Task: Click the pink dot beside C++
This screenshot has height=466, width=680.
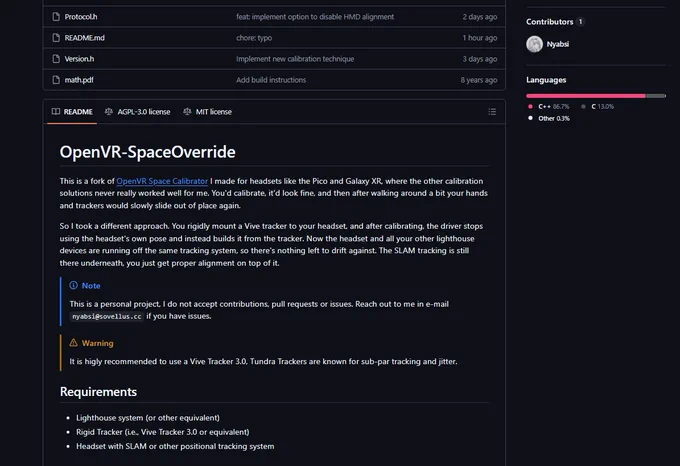Action: pyautogui.click(x=530, y=107)
